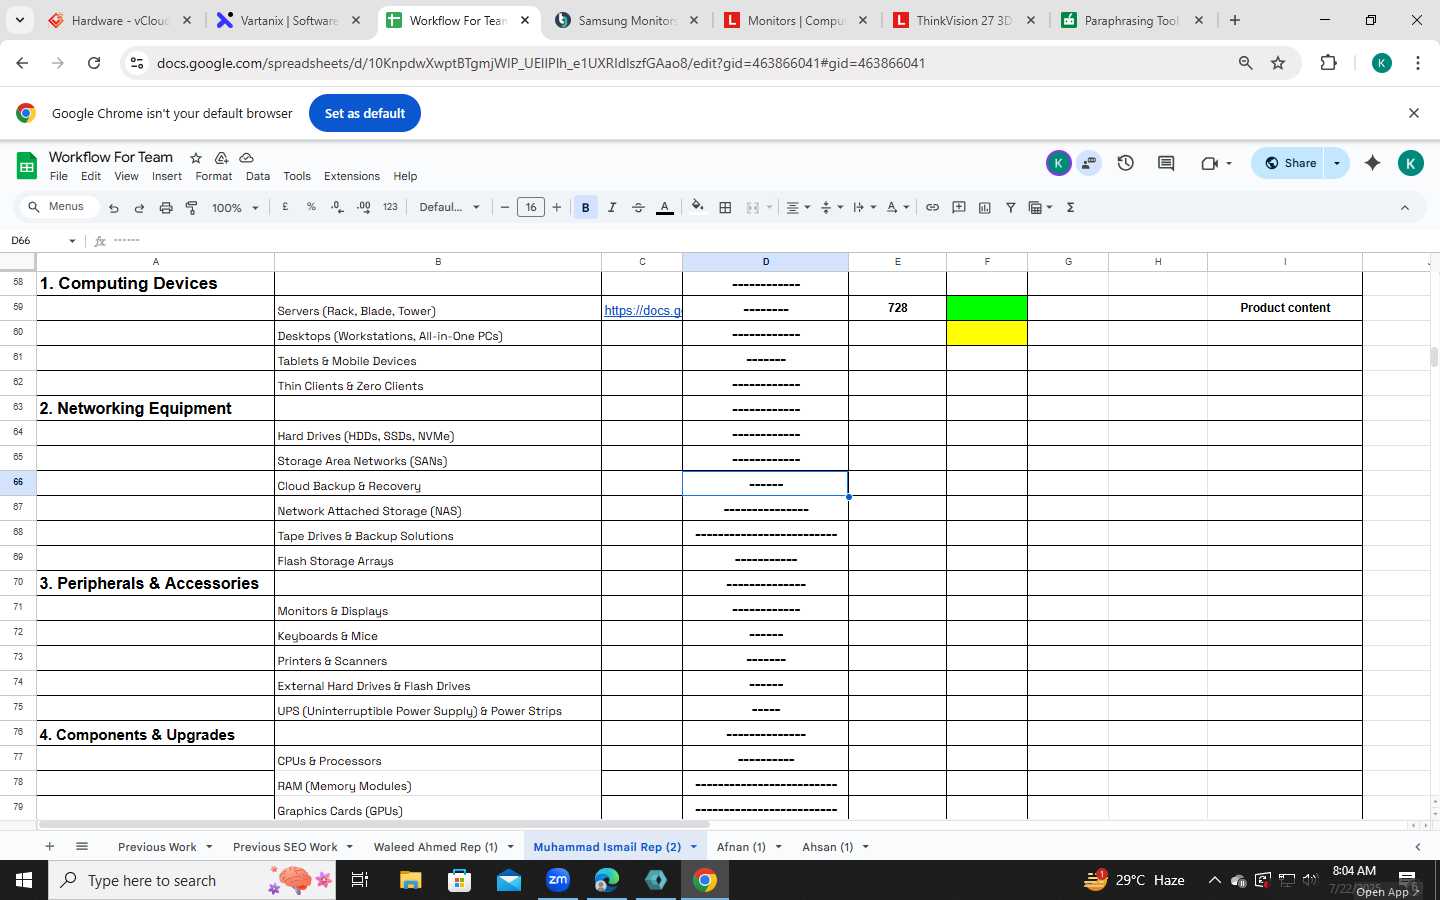The height and width of the screenshot is (900, 1440).
Task: Open the All sheets list icon
Action: click(x=82, y=846)
